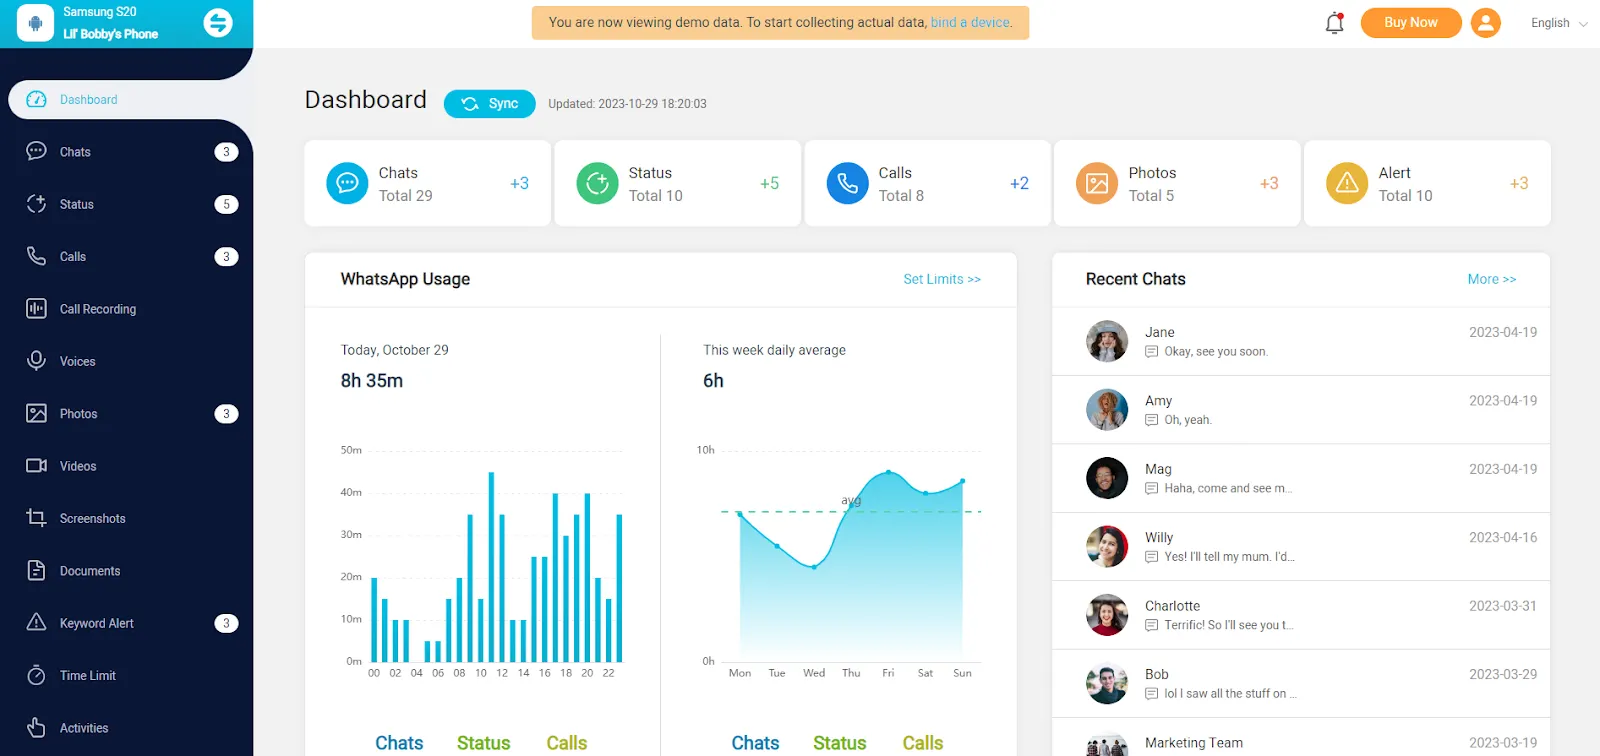Screen dimensions: 1600x756
Task: Click the orange Photos card icon
Action: point(1097,183)
